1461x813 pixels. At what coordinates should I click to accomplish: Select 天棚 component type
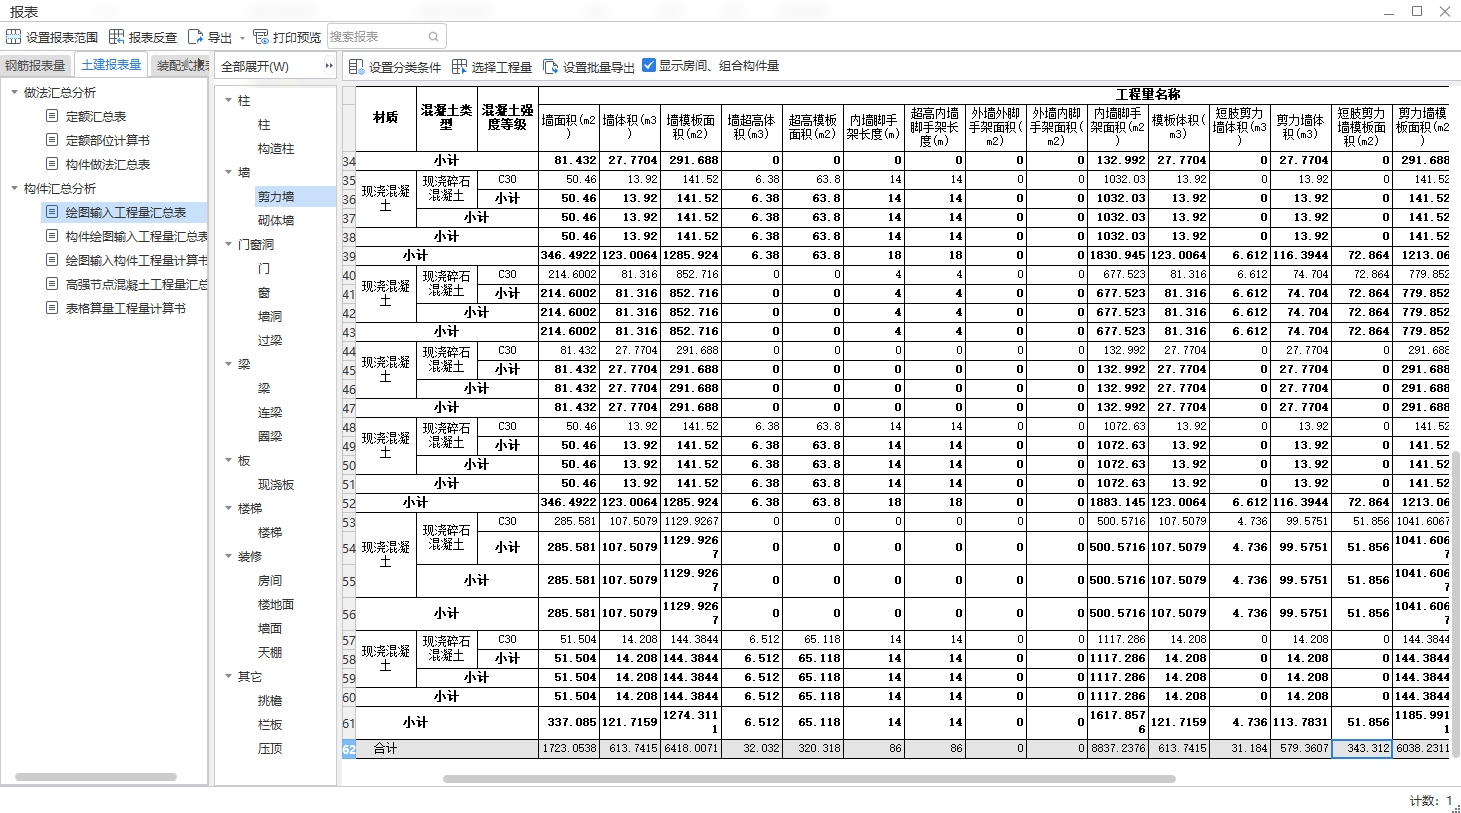(270, 652)
